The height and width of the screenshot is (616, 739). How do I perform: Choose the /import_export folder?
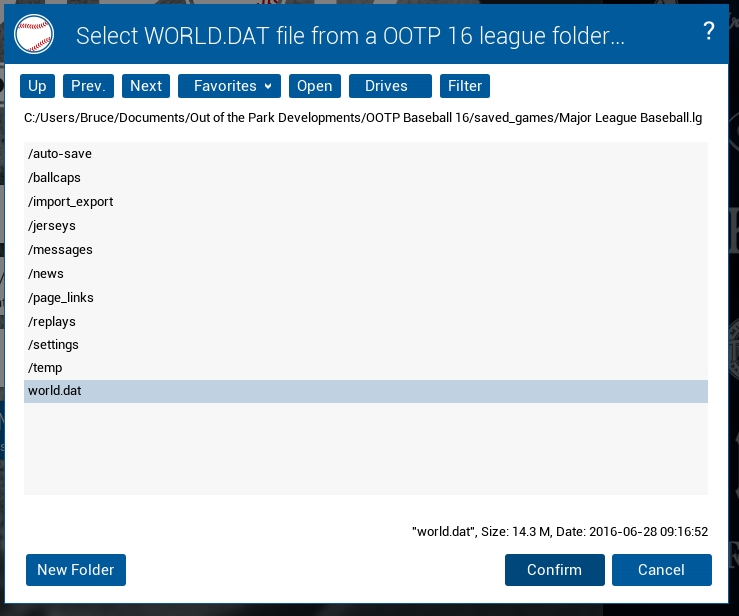coord(71,202)
